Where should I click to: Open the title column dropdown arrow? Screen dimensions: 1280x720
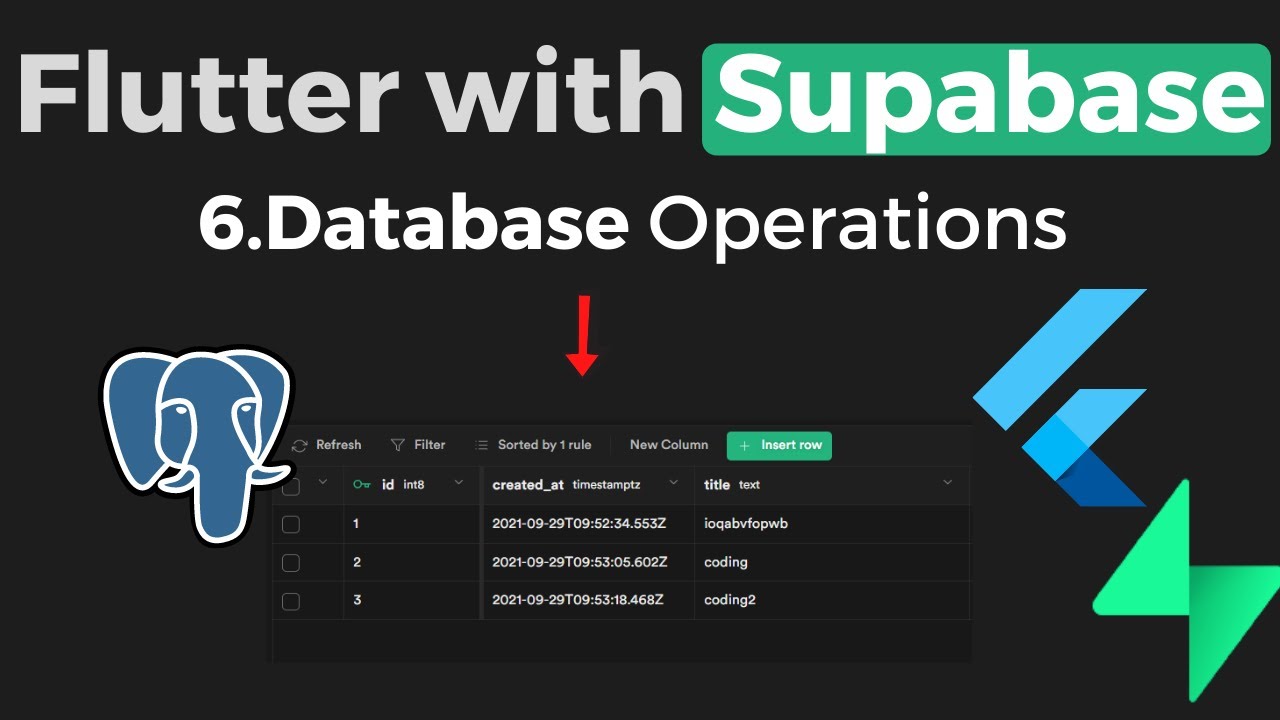pyautogui.click(x=948, y=483)
